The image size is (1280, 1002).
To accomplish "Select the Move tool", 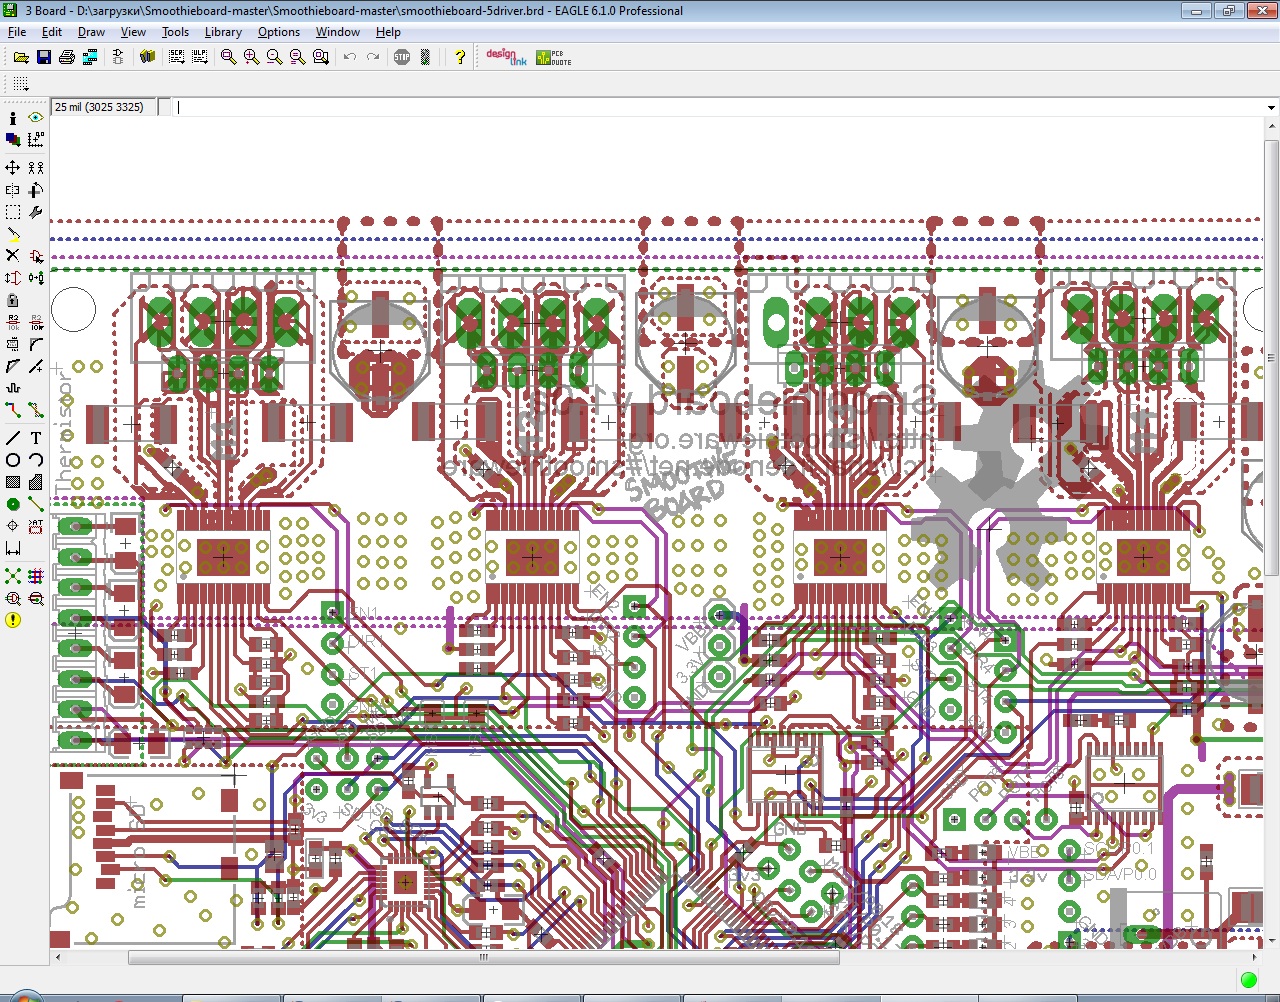I will point(13,167).
